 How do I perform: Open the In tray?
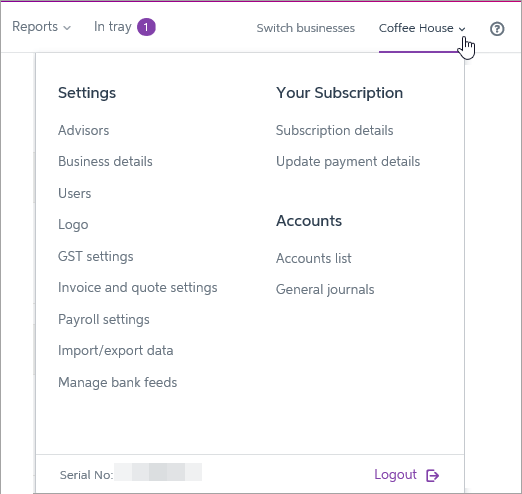coord(113,27)
